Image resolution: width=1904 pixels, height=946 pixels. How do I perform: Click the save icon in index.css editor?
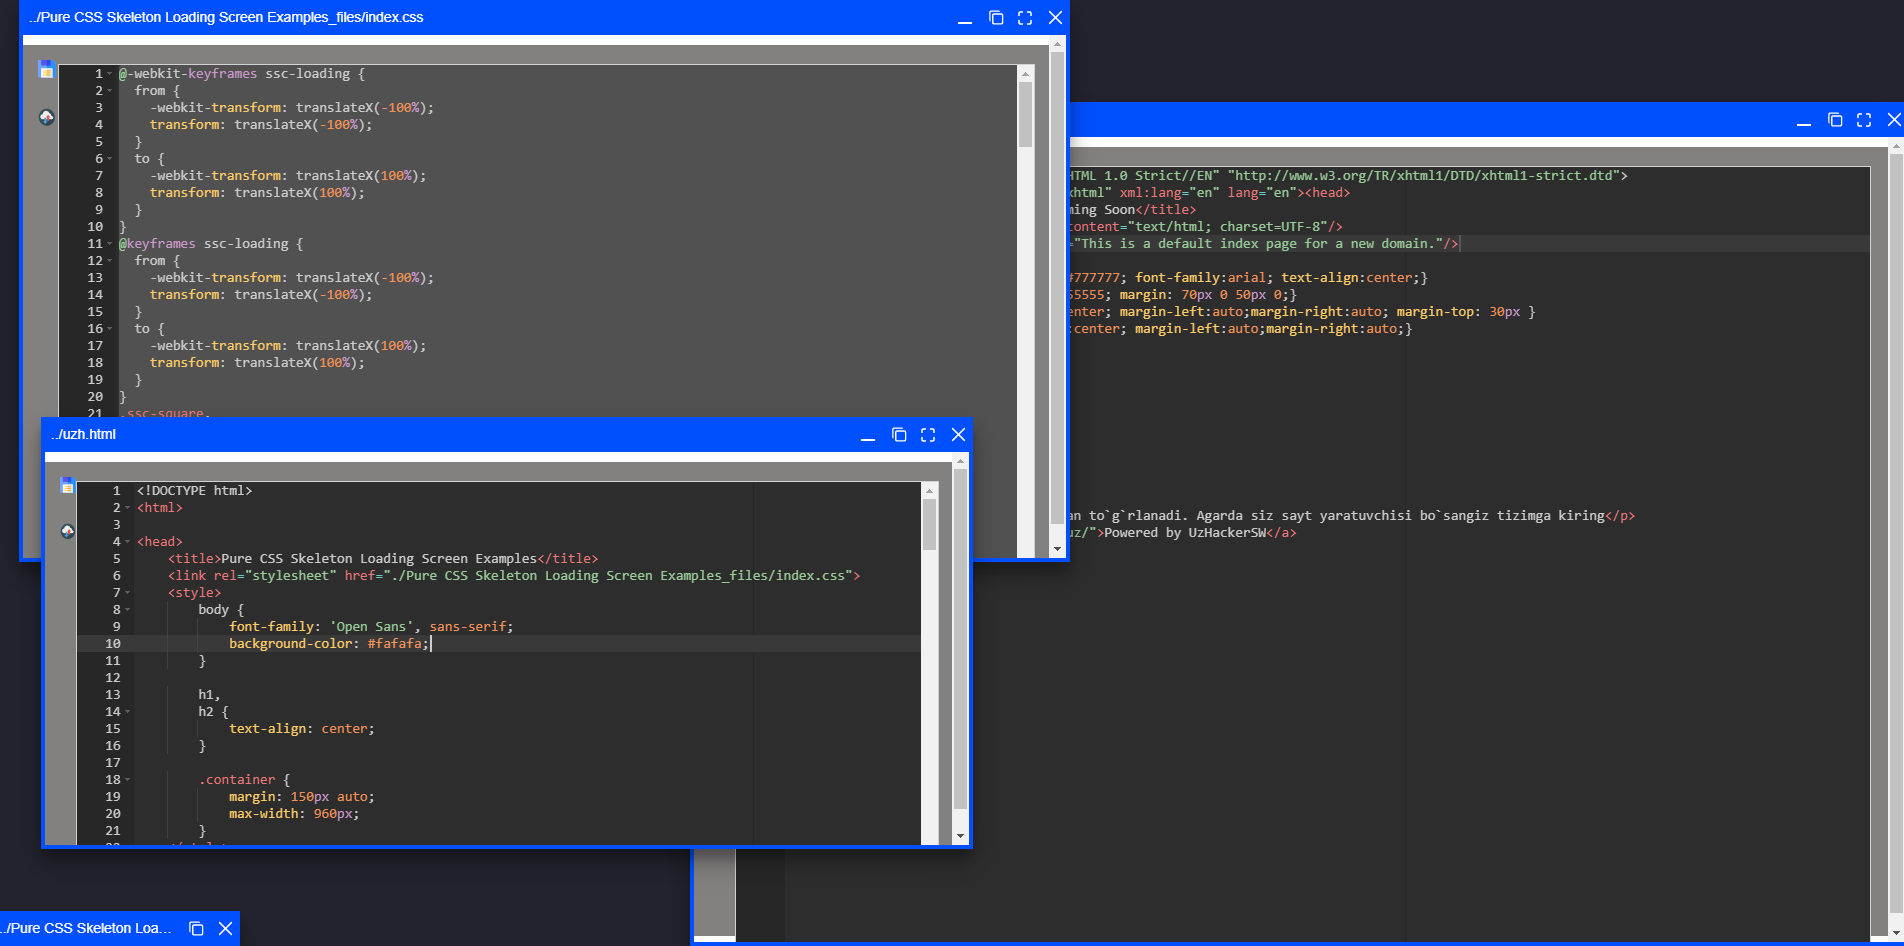click(46, 69)
